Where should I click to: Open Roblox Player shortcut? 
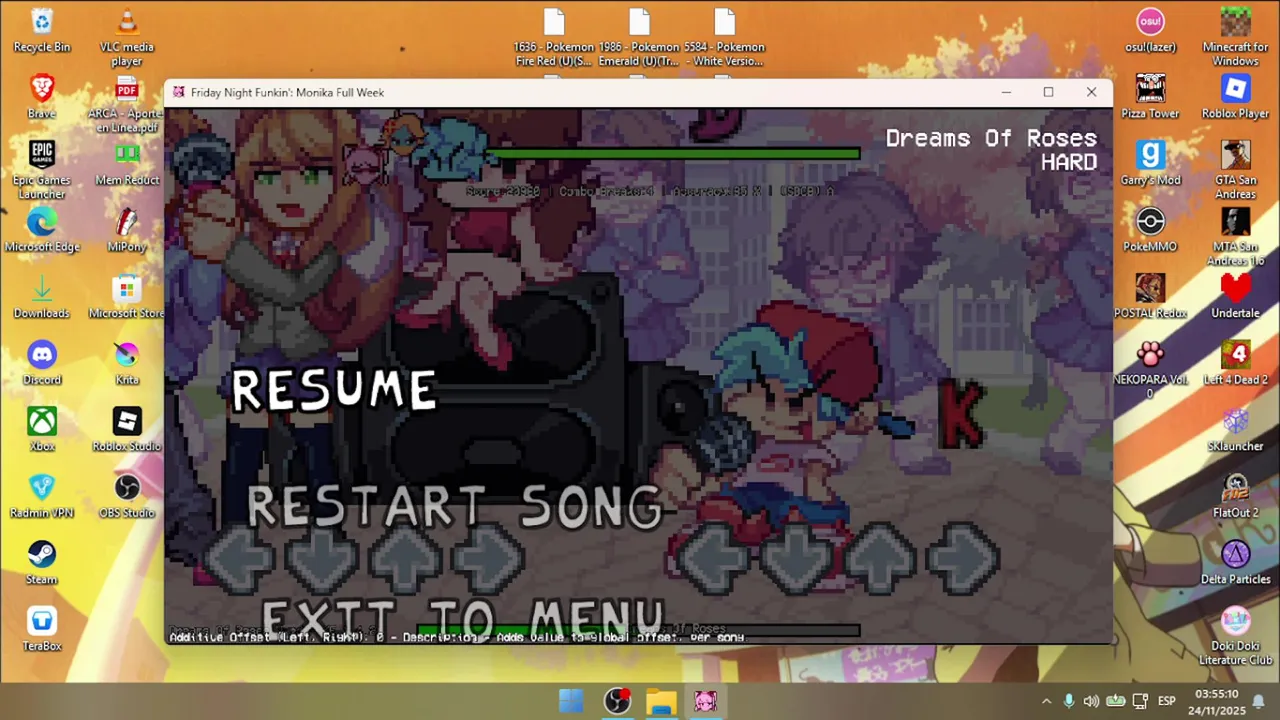coord(1236,96)
